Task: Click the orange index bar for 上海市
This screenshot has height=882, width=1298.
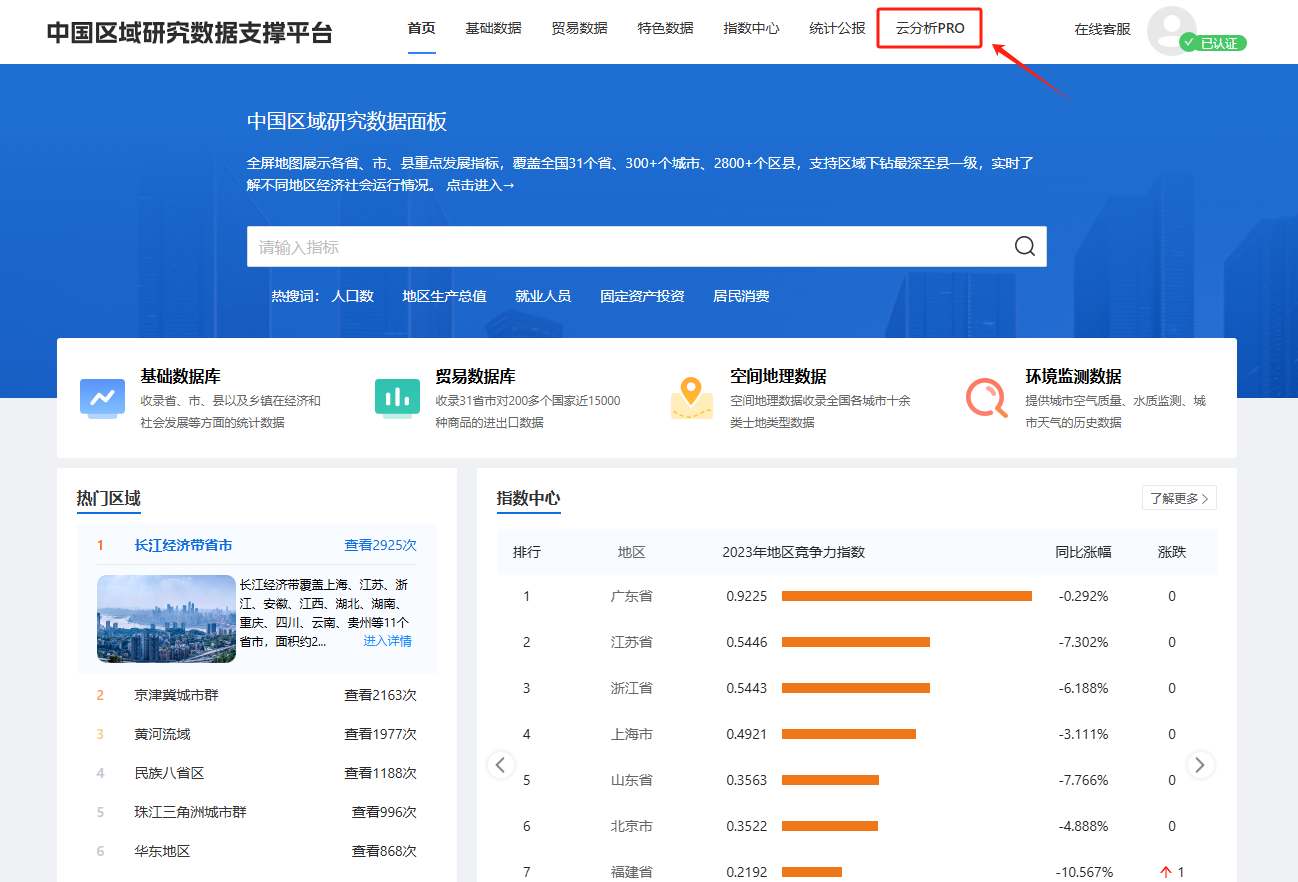Action: (849, 734)
